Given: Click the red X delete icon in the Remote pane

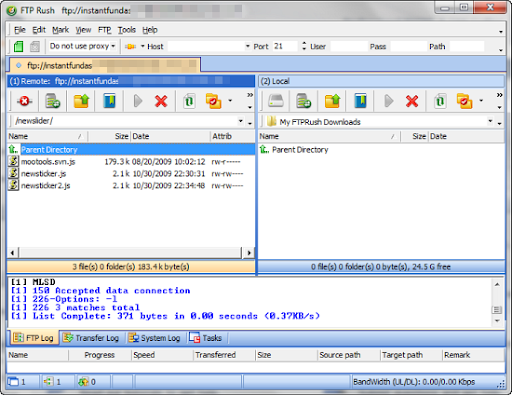Looking at the screenshot, I should pos(161,101).
